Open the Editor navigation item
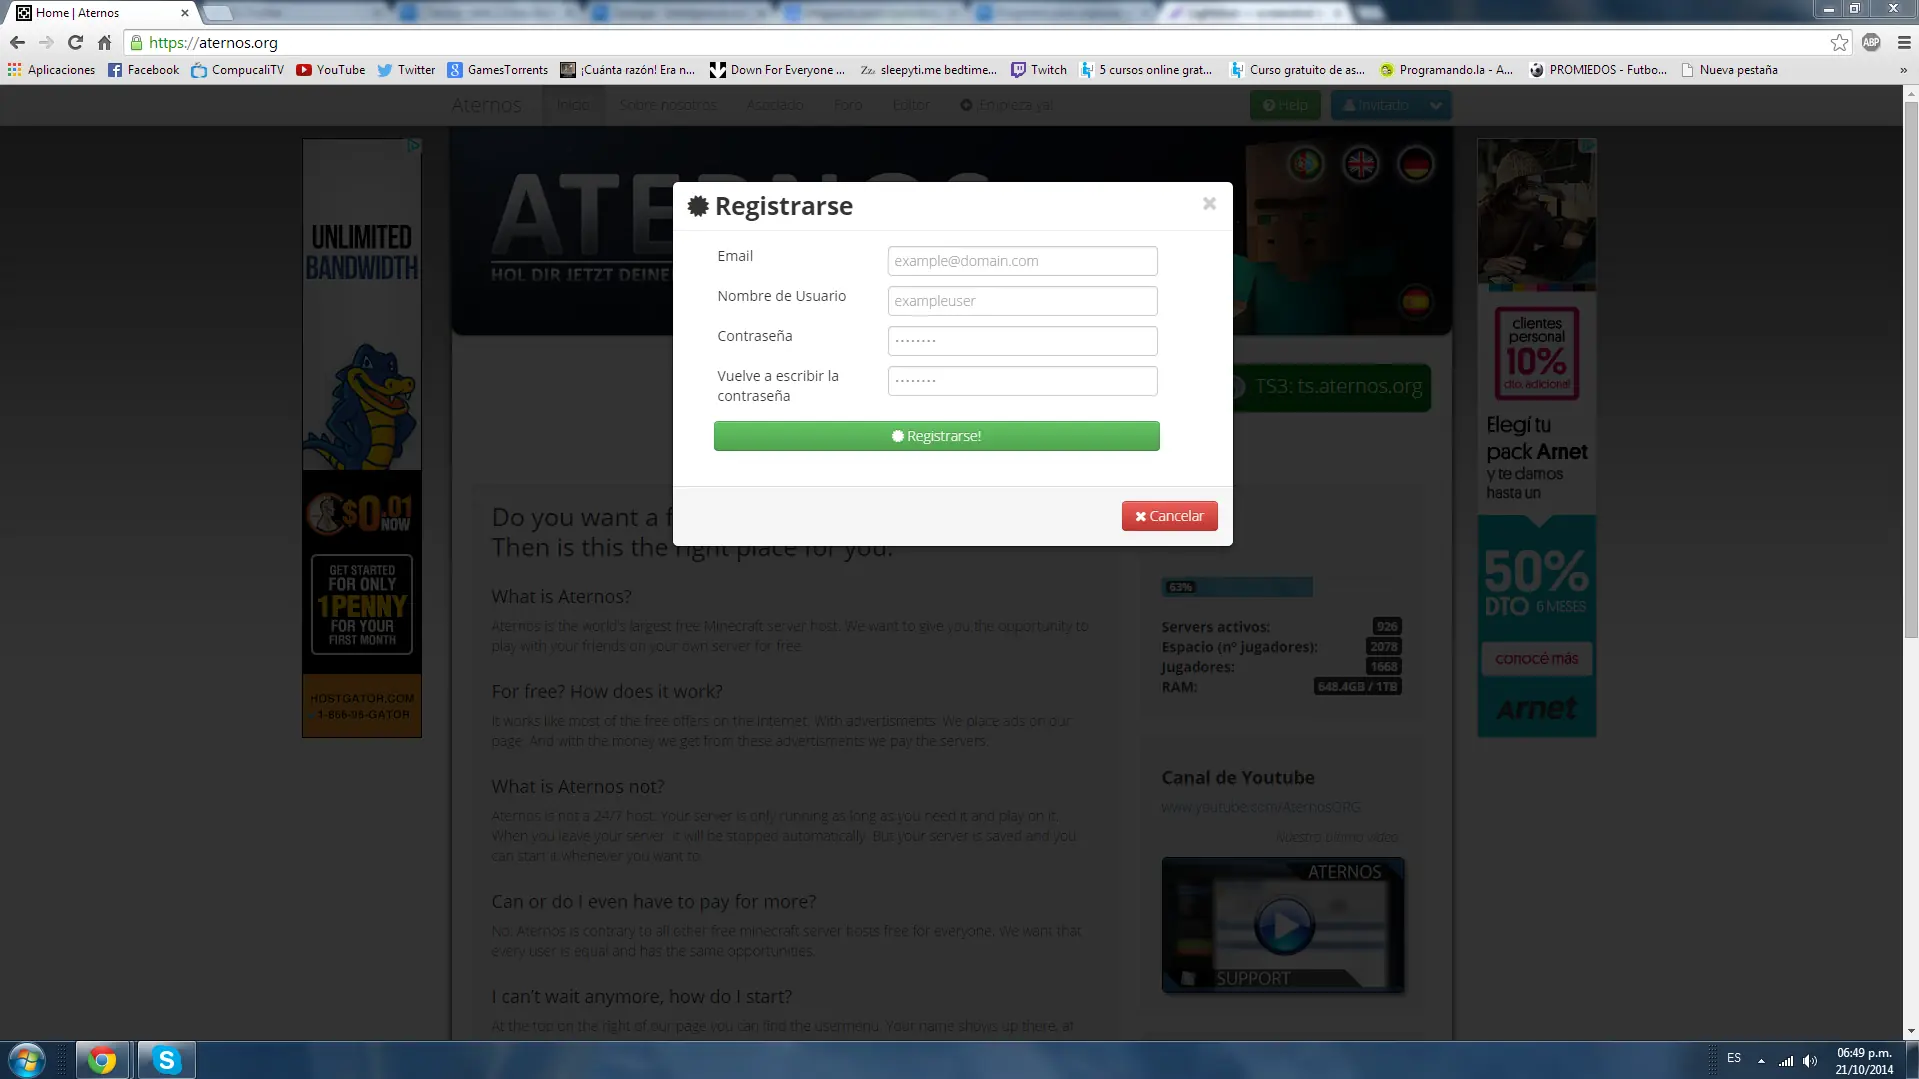1919x1079 pixels. coord(911,105)
